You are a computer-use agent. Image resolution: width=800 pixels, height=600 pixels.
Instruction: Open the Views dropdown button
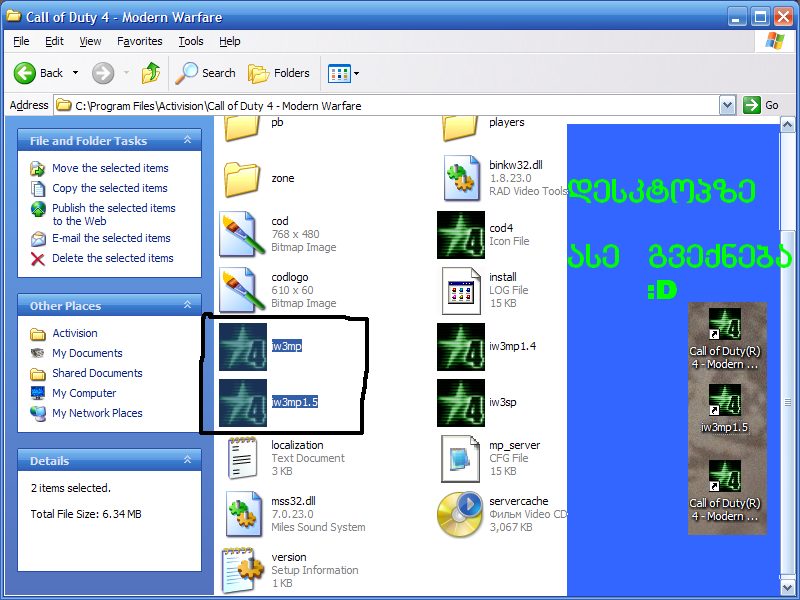(x=344, y=73)
